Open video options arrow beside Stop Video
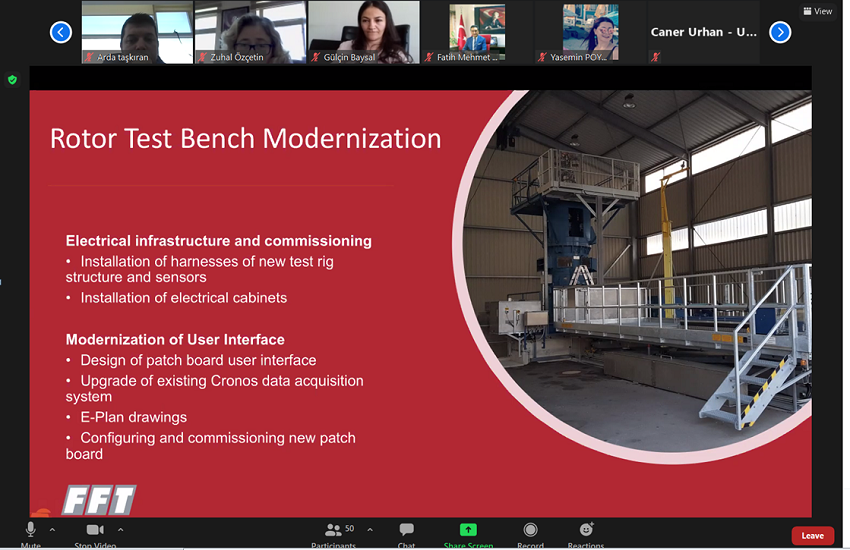Image resolution: width=850 pixels, height=550 pixels. pos(120,529)
